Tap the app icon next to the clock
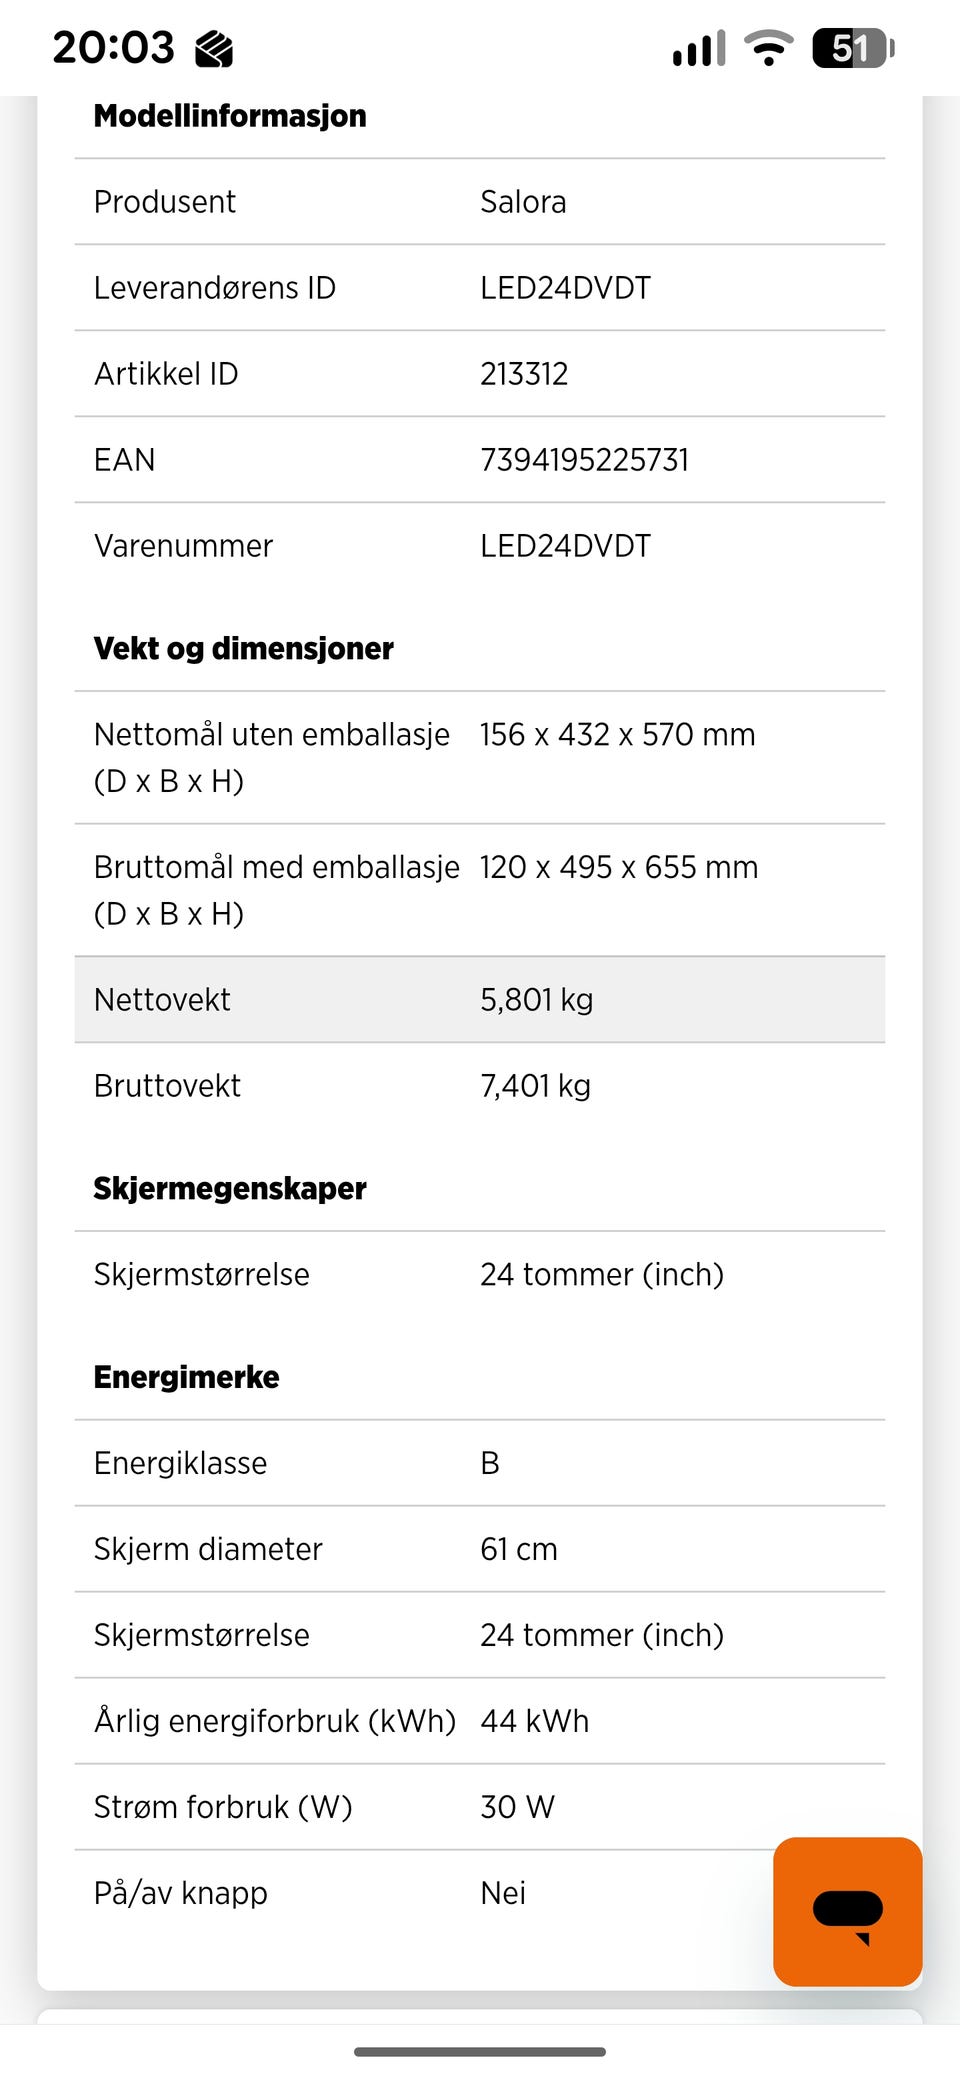 click(214, 48)
